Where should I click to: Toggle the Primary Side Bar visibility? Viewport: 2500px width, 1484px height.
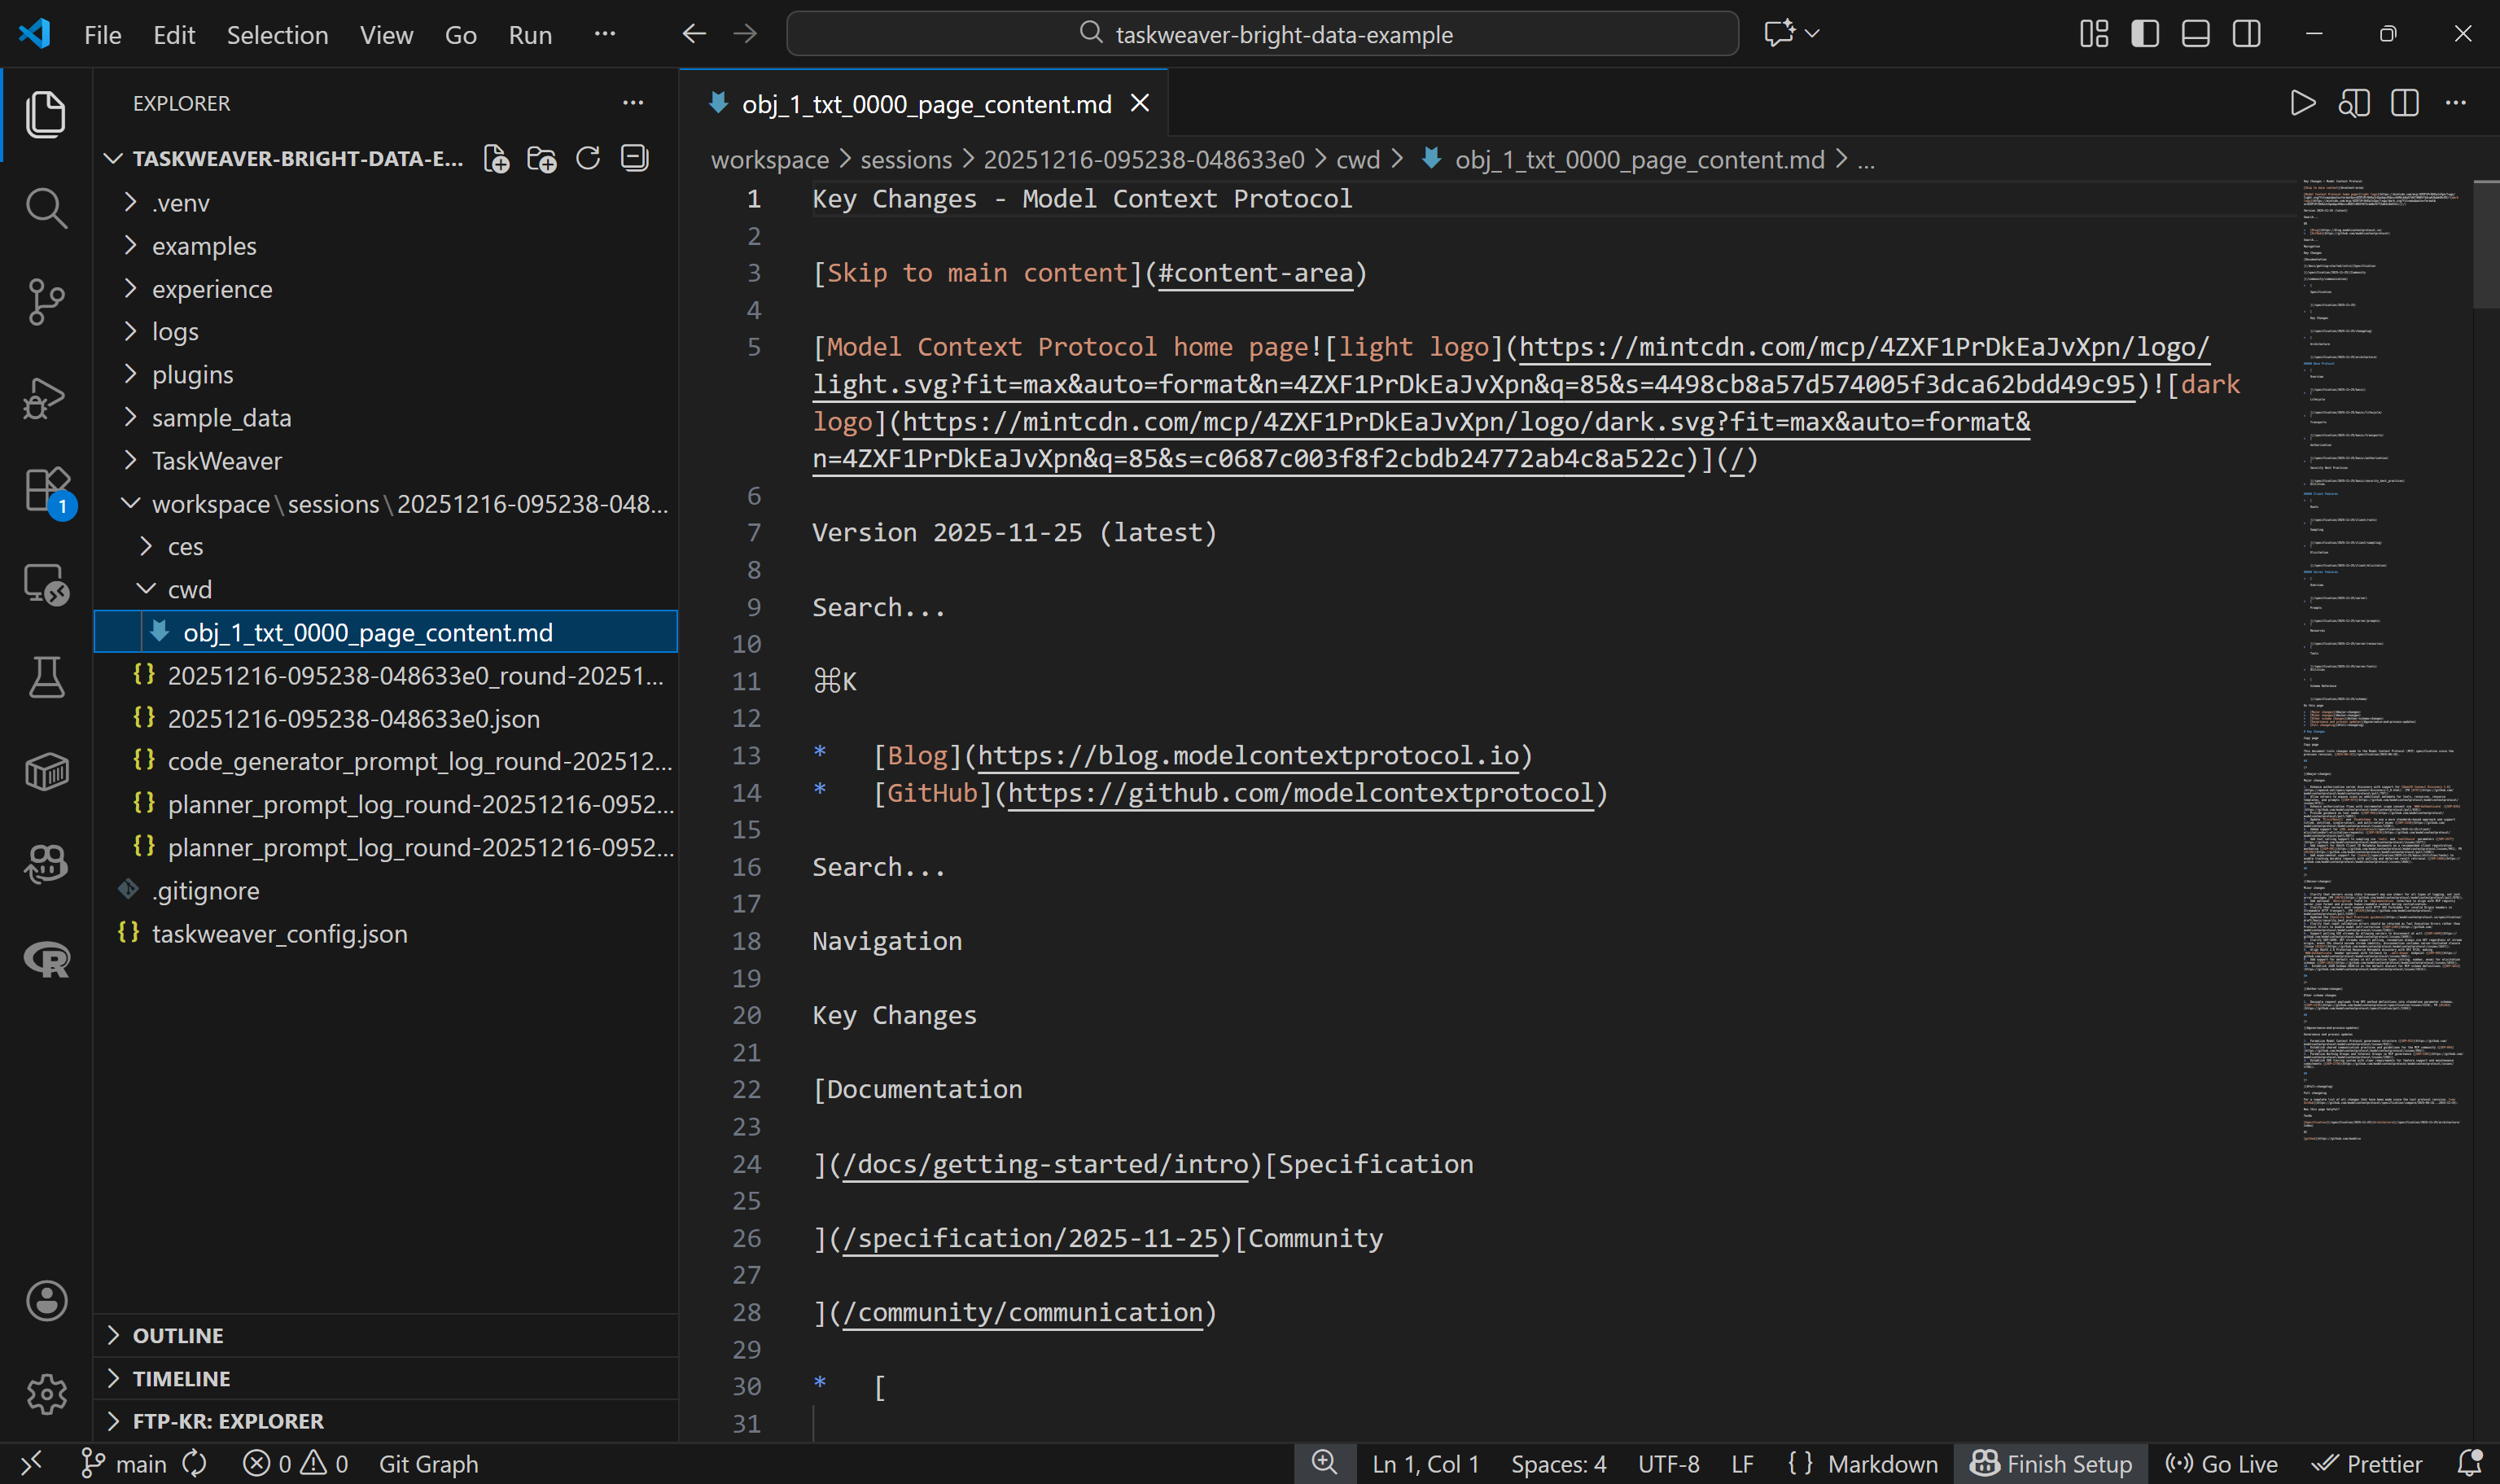pyautogui.click(x=2144, y=33)
